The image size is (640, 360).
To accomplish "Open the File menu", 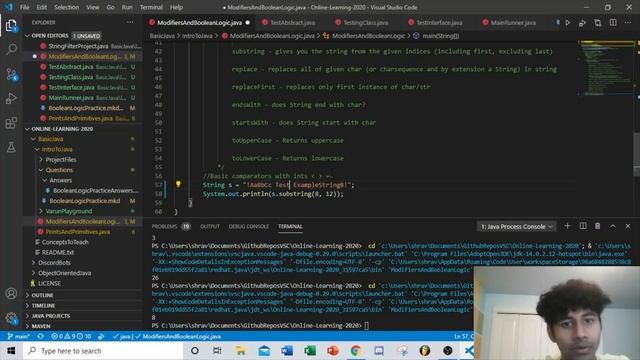I will 24,7.
